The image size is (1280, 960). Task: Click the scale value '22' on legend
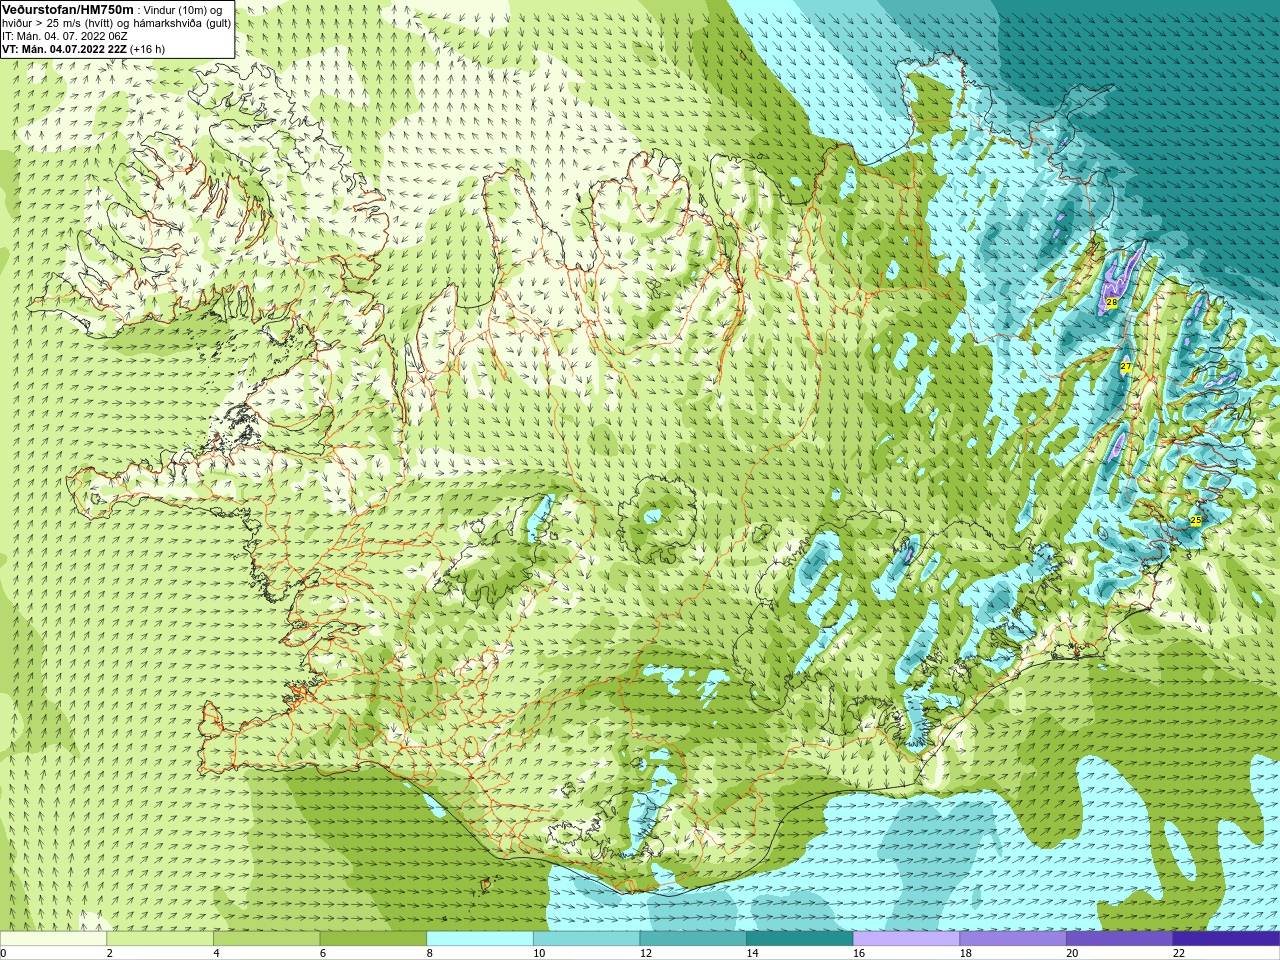pyautogui.click(x=1179, y=953)
